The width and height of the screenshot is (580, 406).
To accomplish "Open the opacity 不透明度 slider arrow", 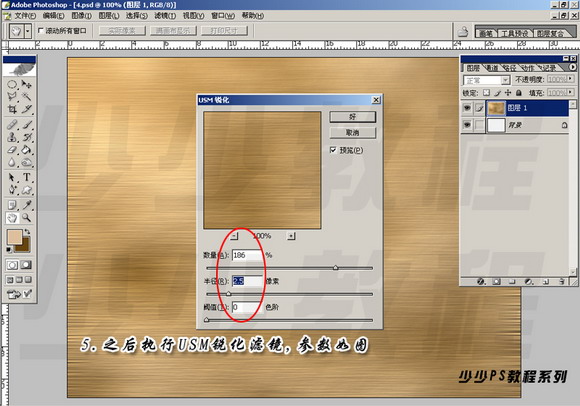I will click(571, 79).
